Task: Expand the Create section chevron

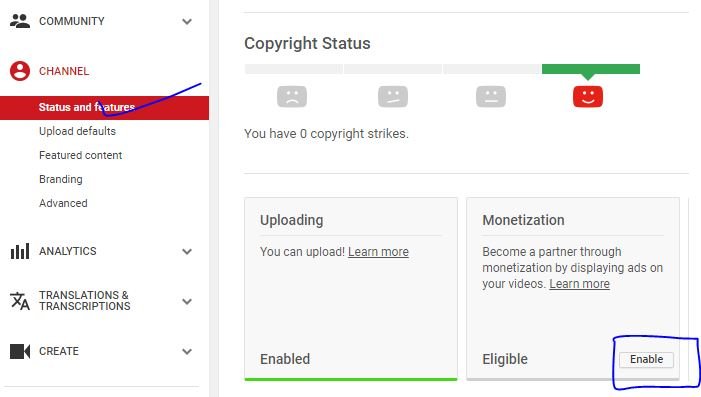Action: click(x=187, y=351)
